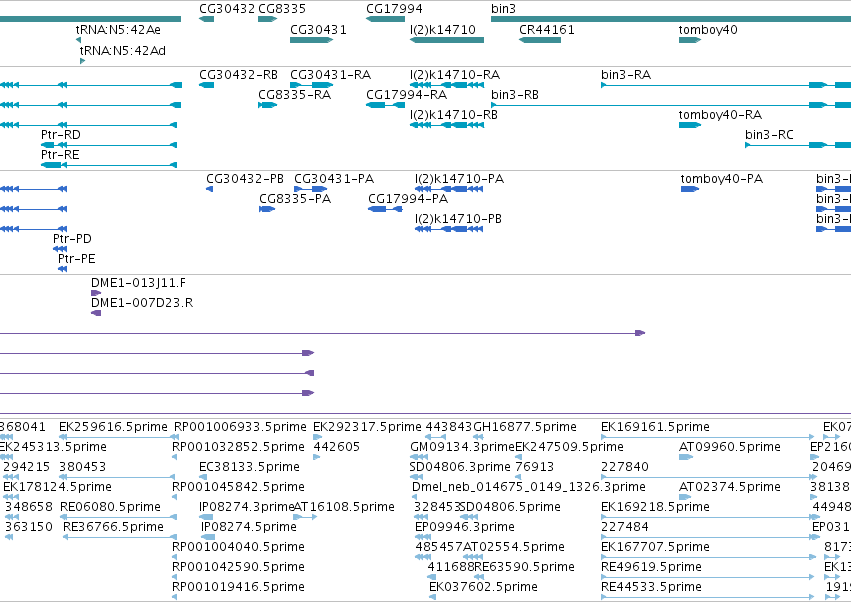The height and width of the screenshot is (602, 851).
Task: Select EST EK169161.5prime
Action: (x=708, y=437)
